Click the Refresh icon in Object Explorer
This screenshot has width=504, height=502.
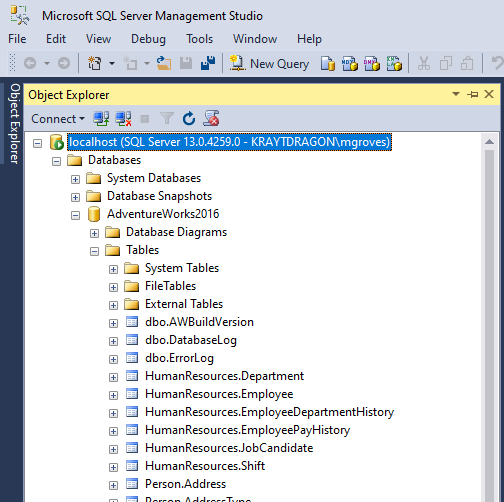pyautogui.click(x=189, y=119)
